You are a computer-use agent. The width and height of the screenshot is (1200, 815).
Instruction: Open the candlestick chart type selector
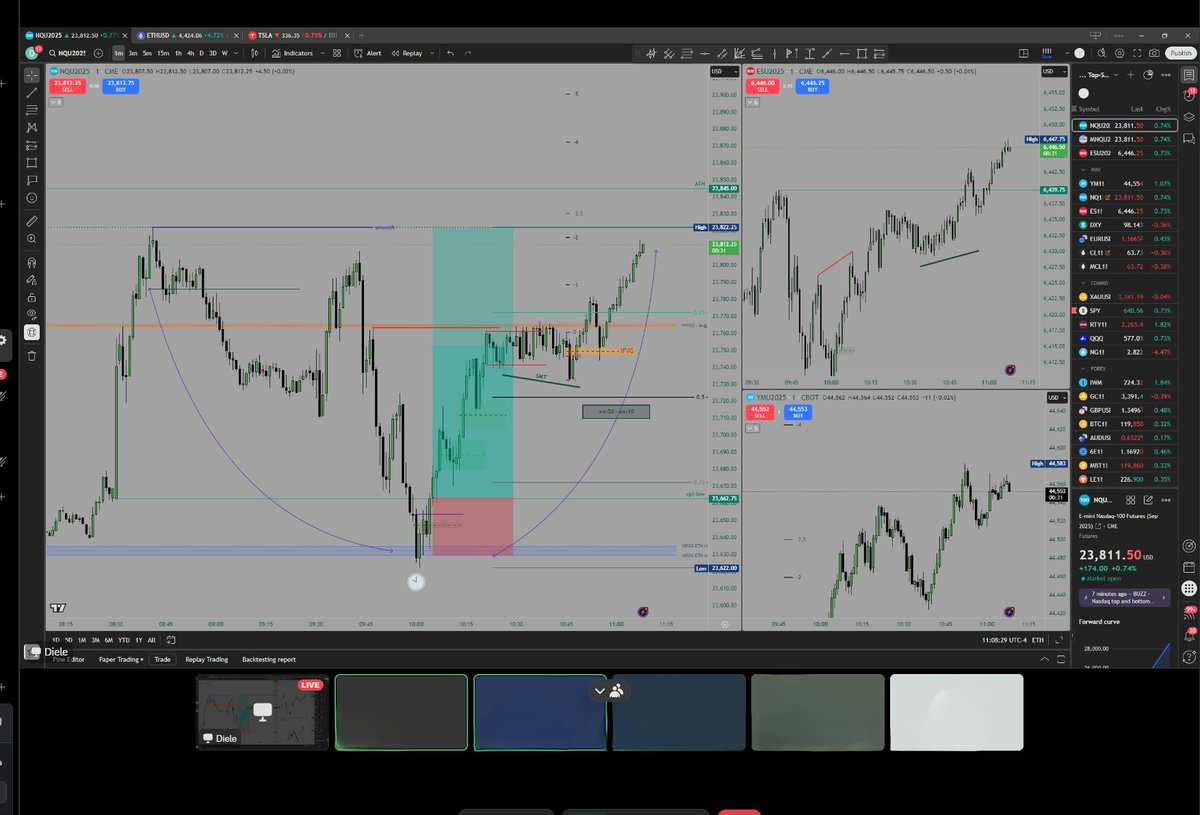tap(255, 53)
